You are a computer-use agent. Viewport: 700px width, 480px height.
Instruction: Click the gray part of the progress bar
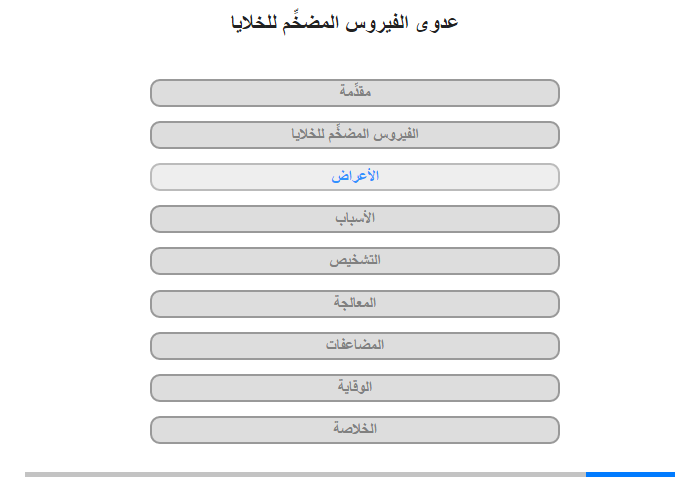click(305, 474)
